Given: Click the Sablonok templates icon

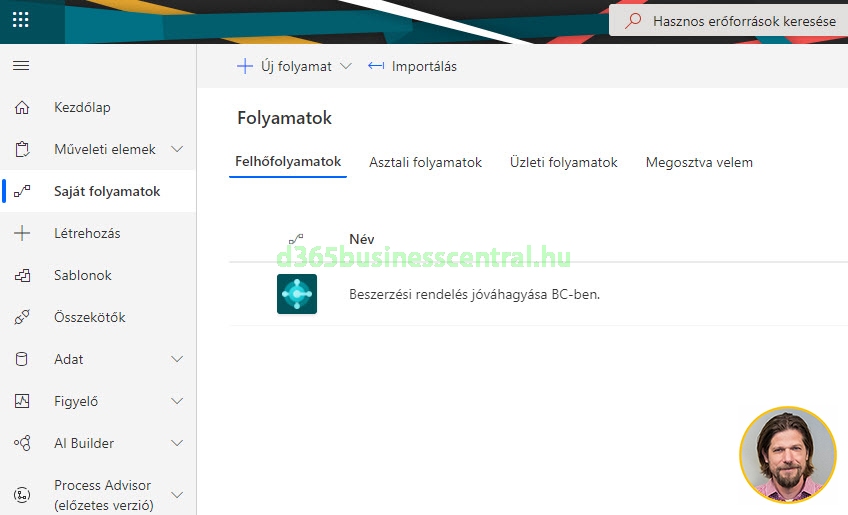Looking at the screenshot, I should [22, 276].
